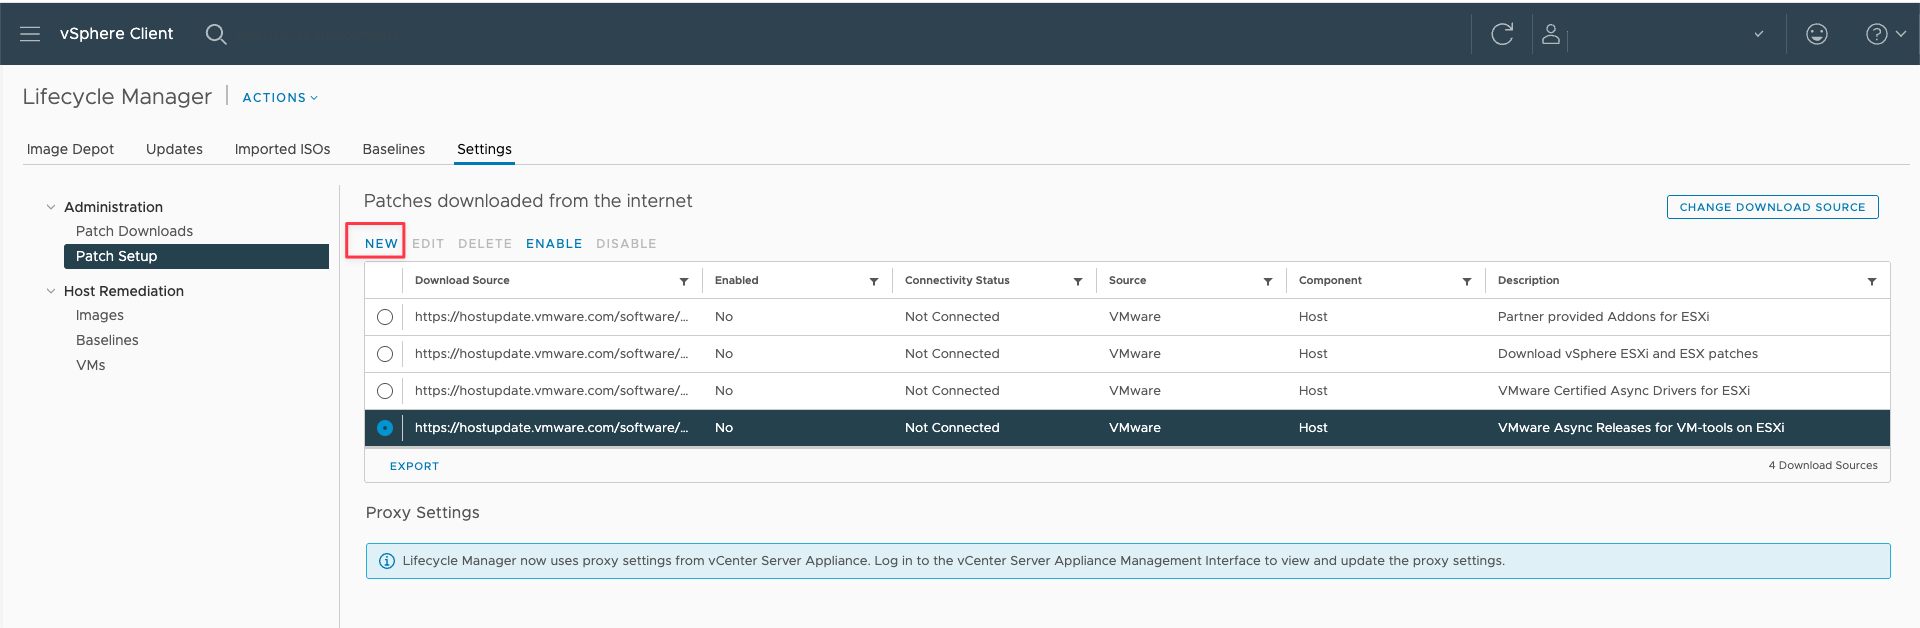The image size is (1920, 628).
Task: Click the Description column header
Action: point(1528,281)
